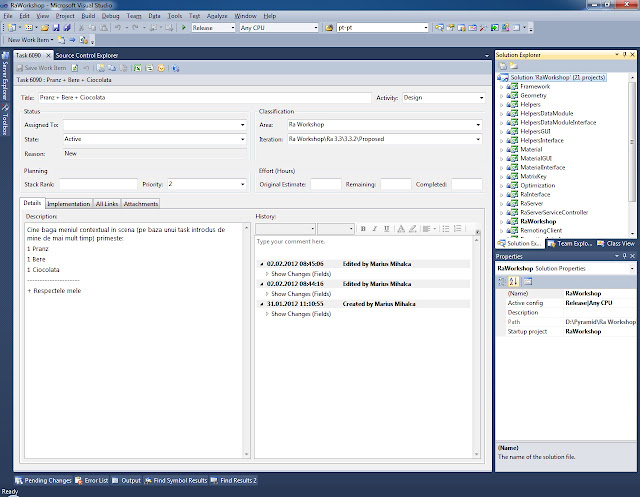
Task: Click the Title input field
Action: [x=205, y=98]
